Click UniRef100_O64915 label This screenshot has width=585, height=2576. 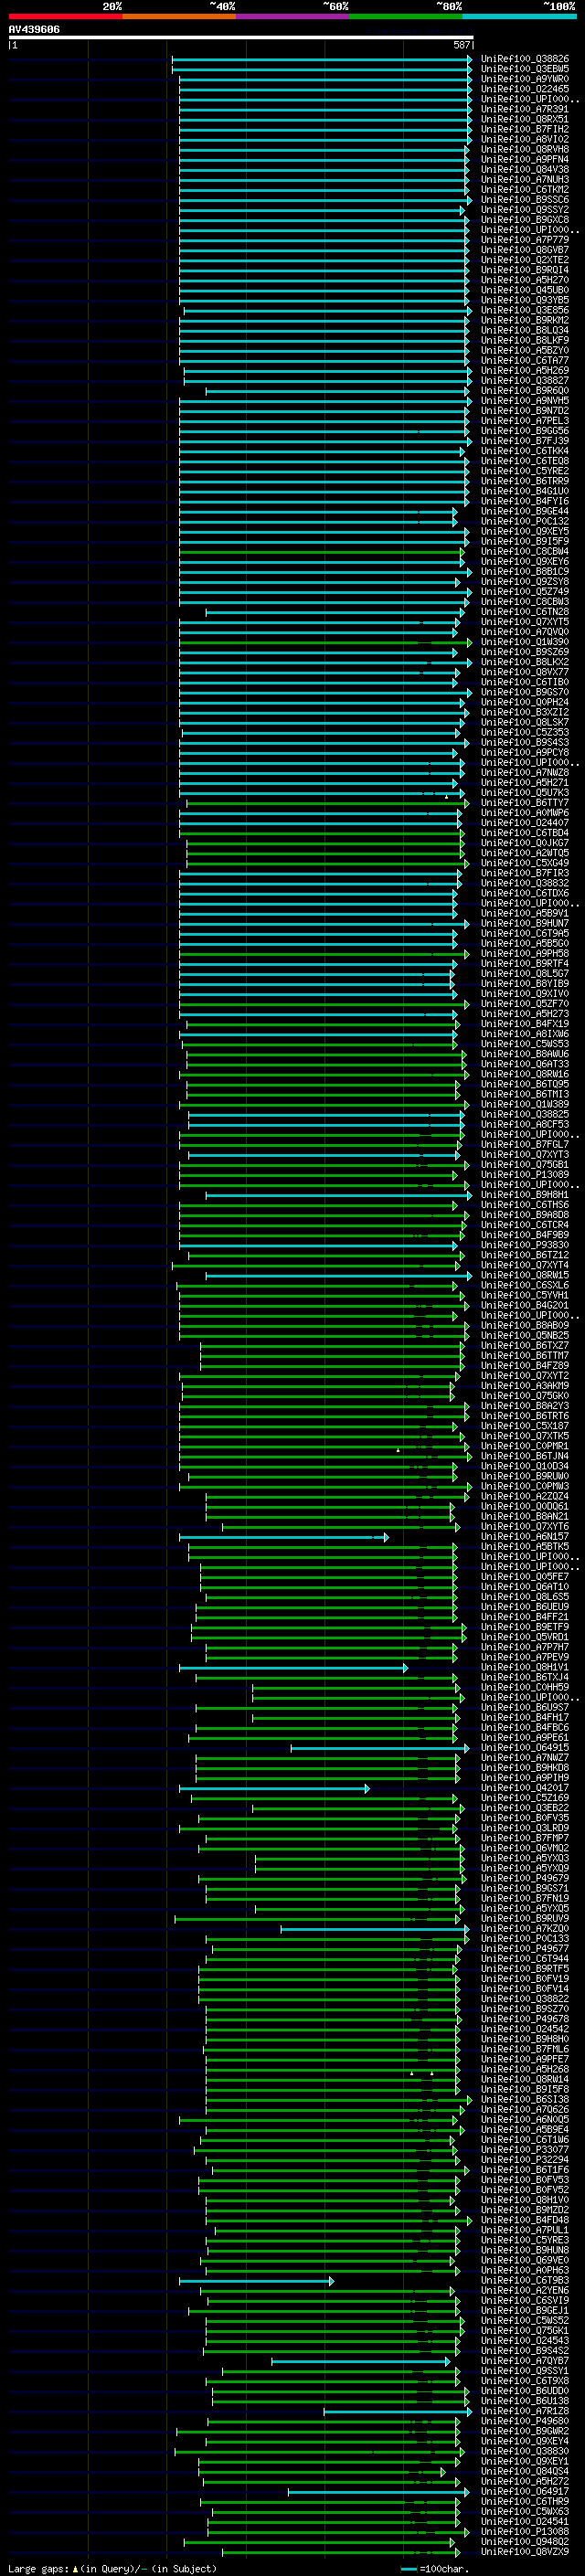point(525,1747)
